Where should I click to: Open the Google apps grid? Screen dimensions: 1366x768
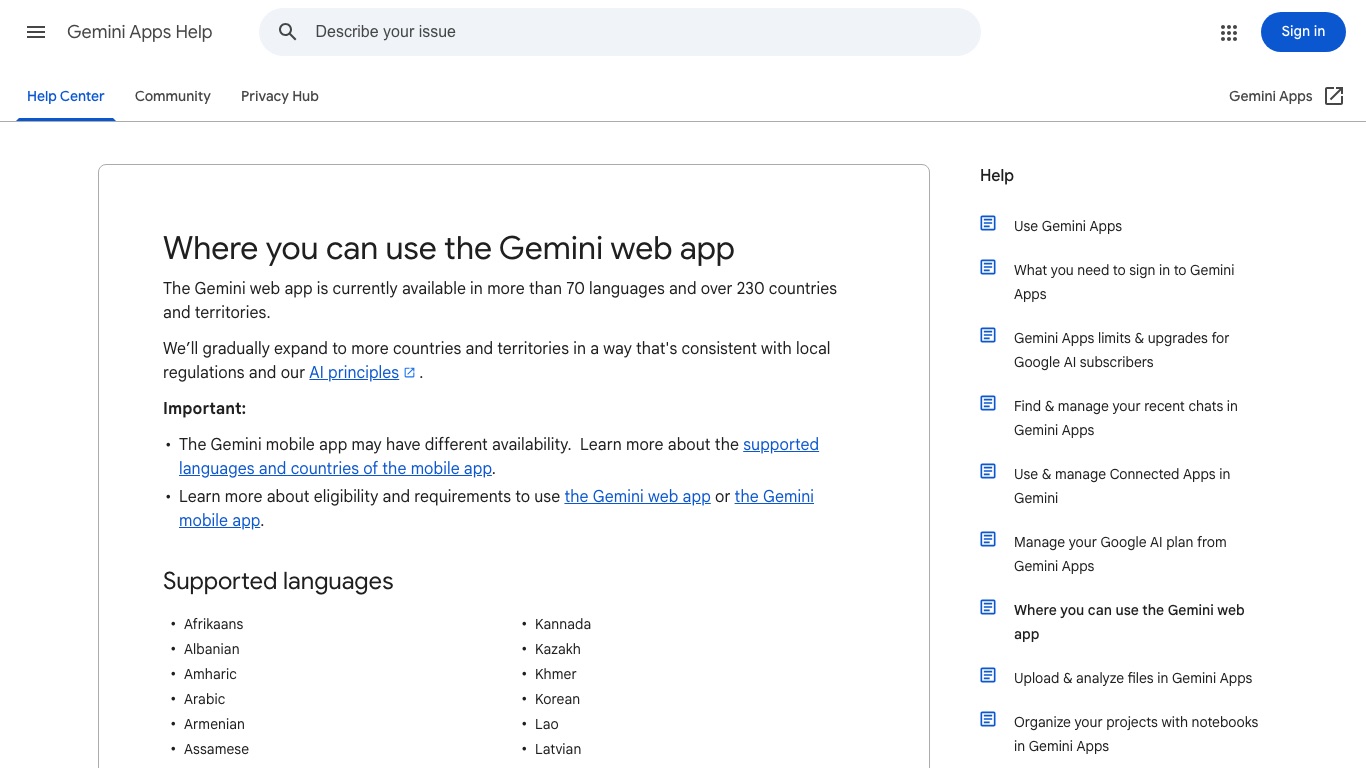pos(1229,32)
